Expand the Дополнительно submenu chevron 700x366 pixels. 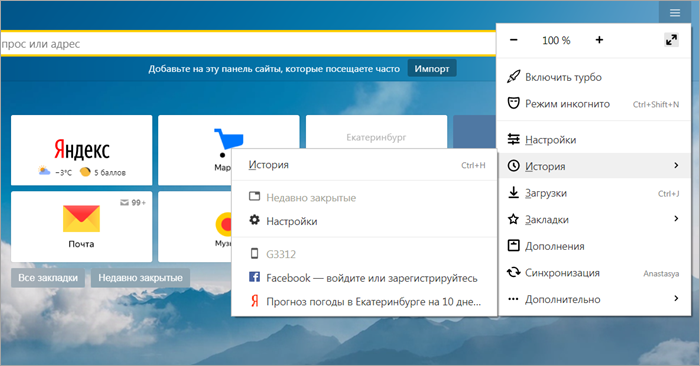(676, 298)
